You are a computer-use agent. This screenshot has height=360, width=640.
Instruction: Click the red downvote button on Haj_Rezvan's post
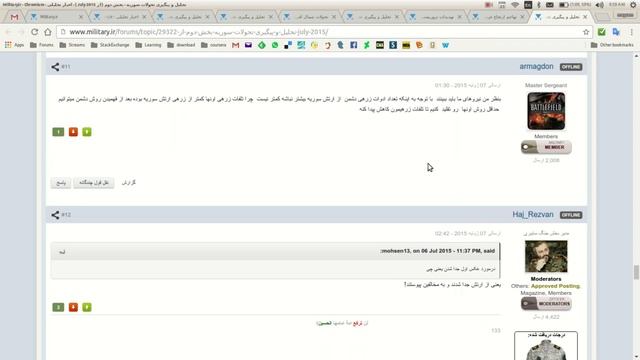[x=73, y=307]
